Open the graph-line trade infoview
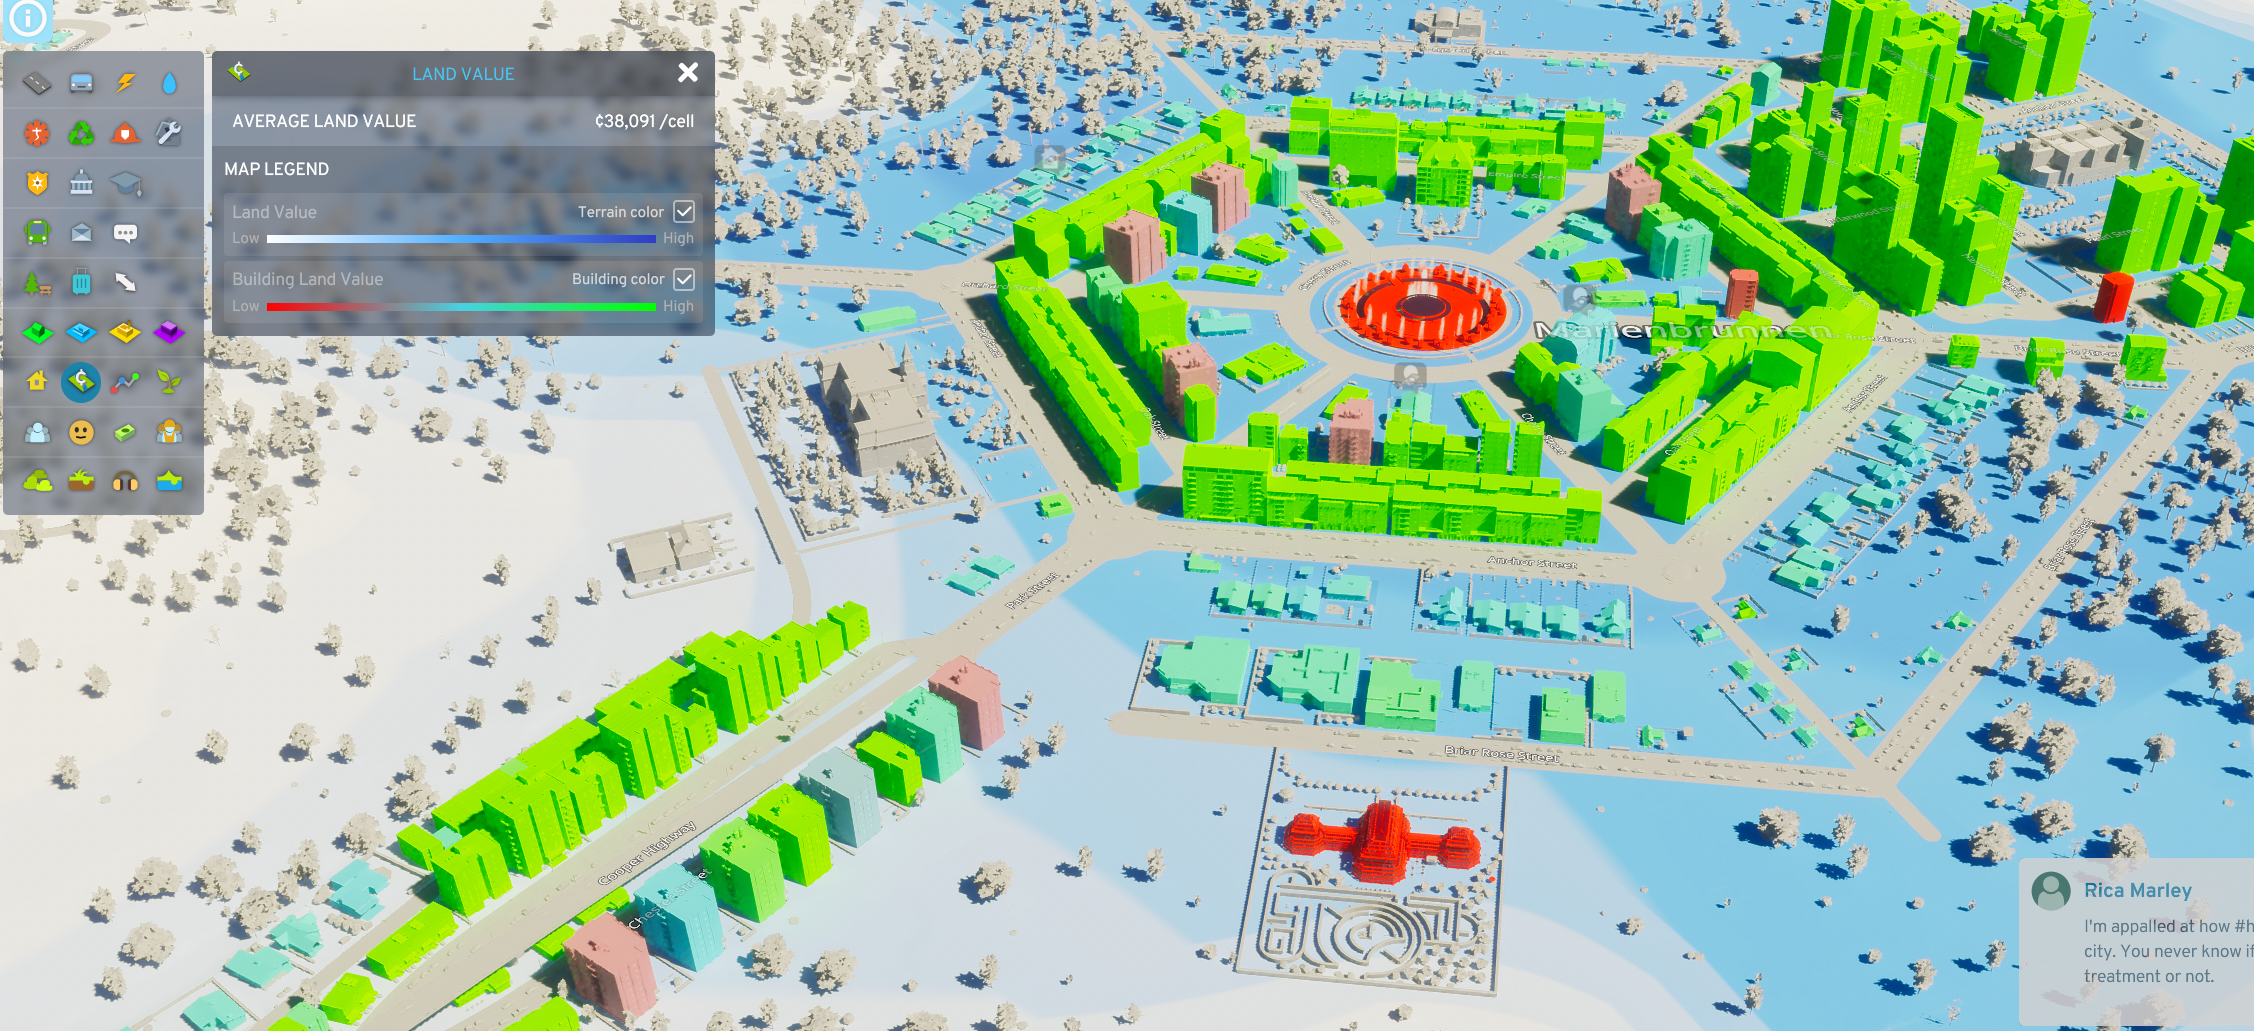 click(125, 381)
